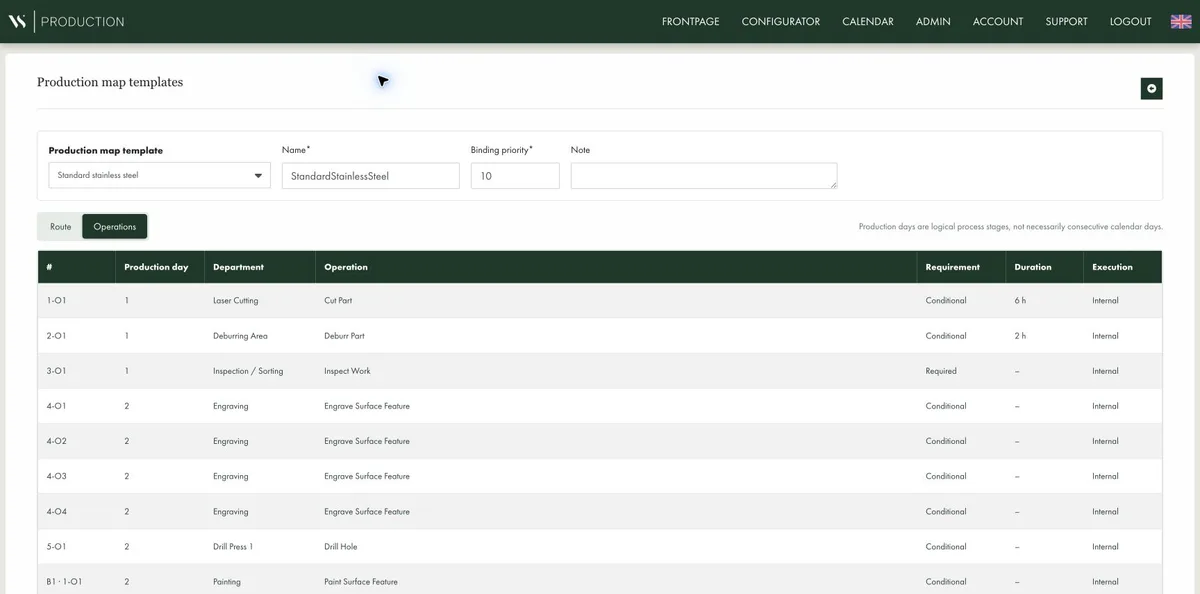Open the CALENDAR navigation item
Viewport: 1200px width, 594px height.
pyautogui.click(x=867, y=21)
